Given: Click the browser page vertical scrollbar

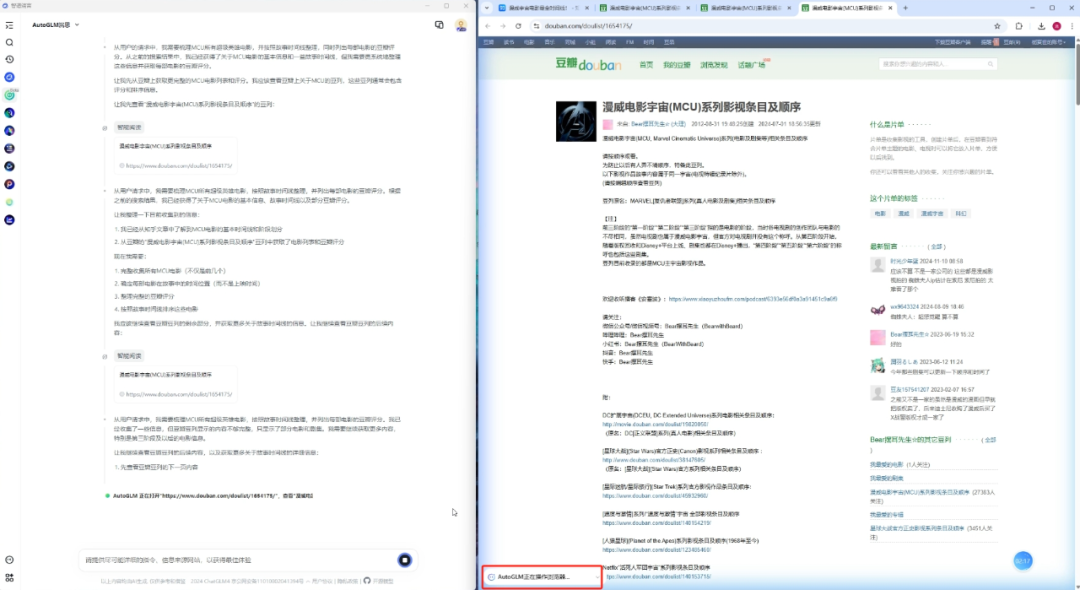Looking at the screenshot, I should click(1077, 76).
